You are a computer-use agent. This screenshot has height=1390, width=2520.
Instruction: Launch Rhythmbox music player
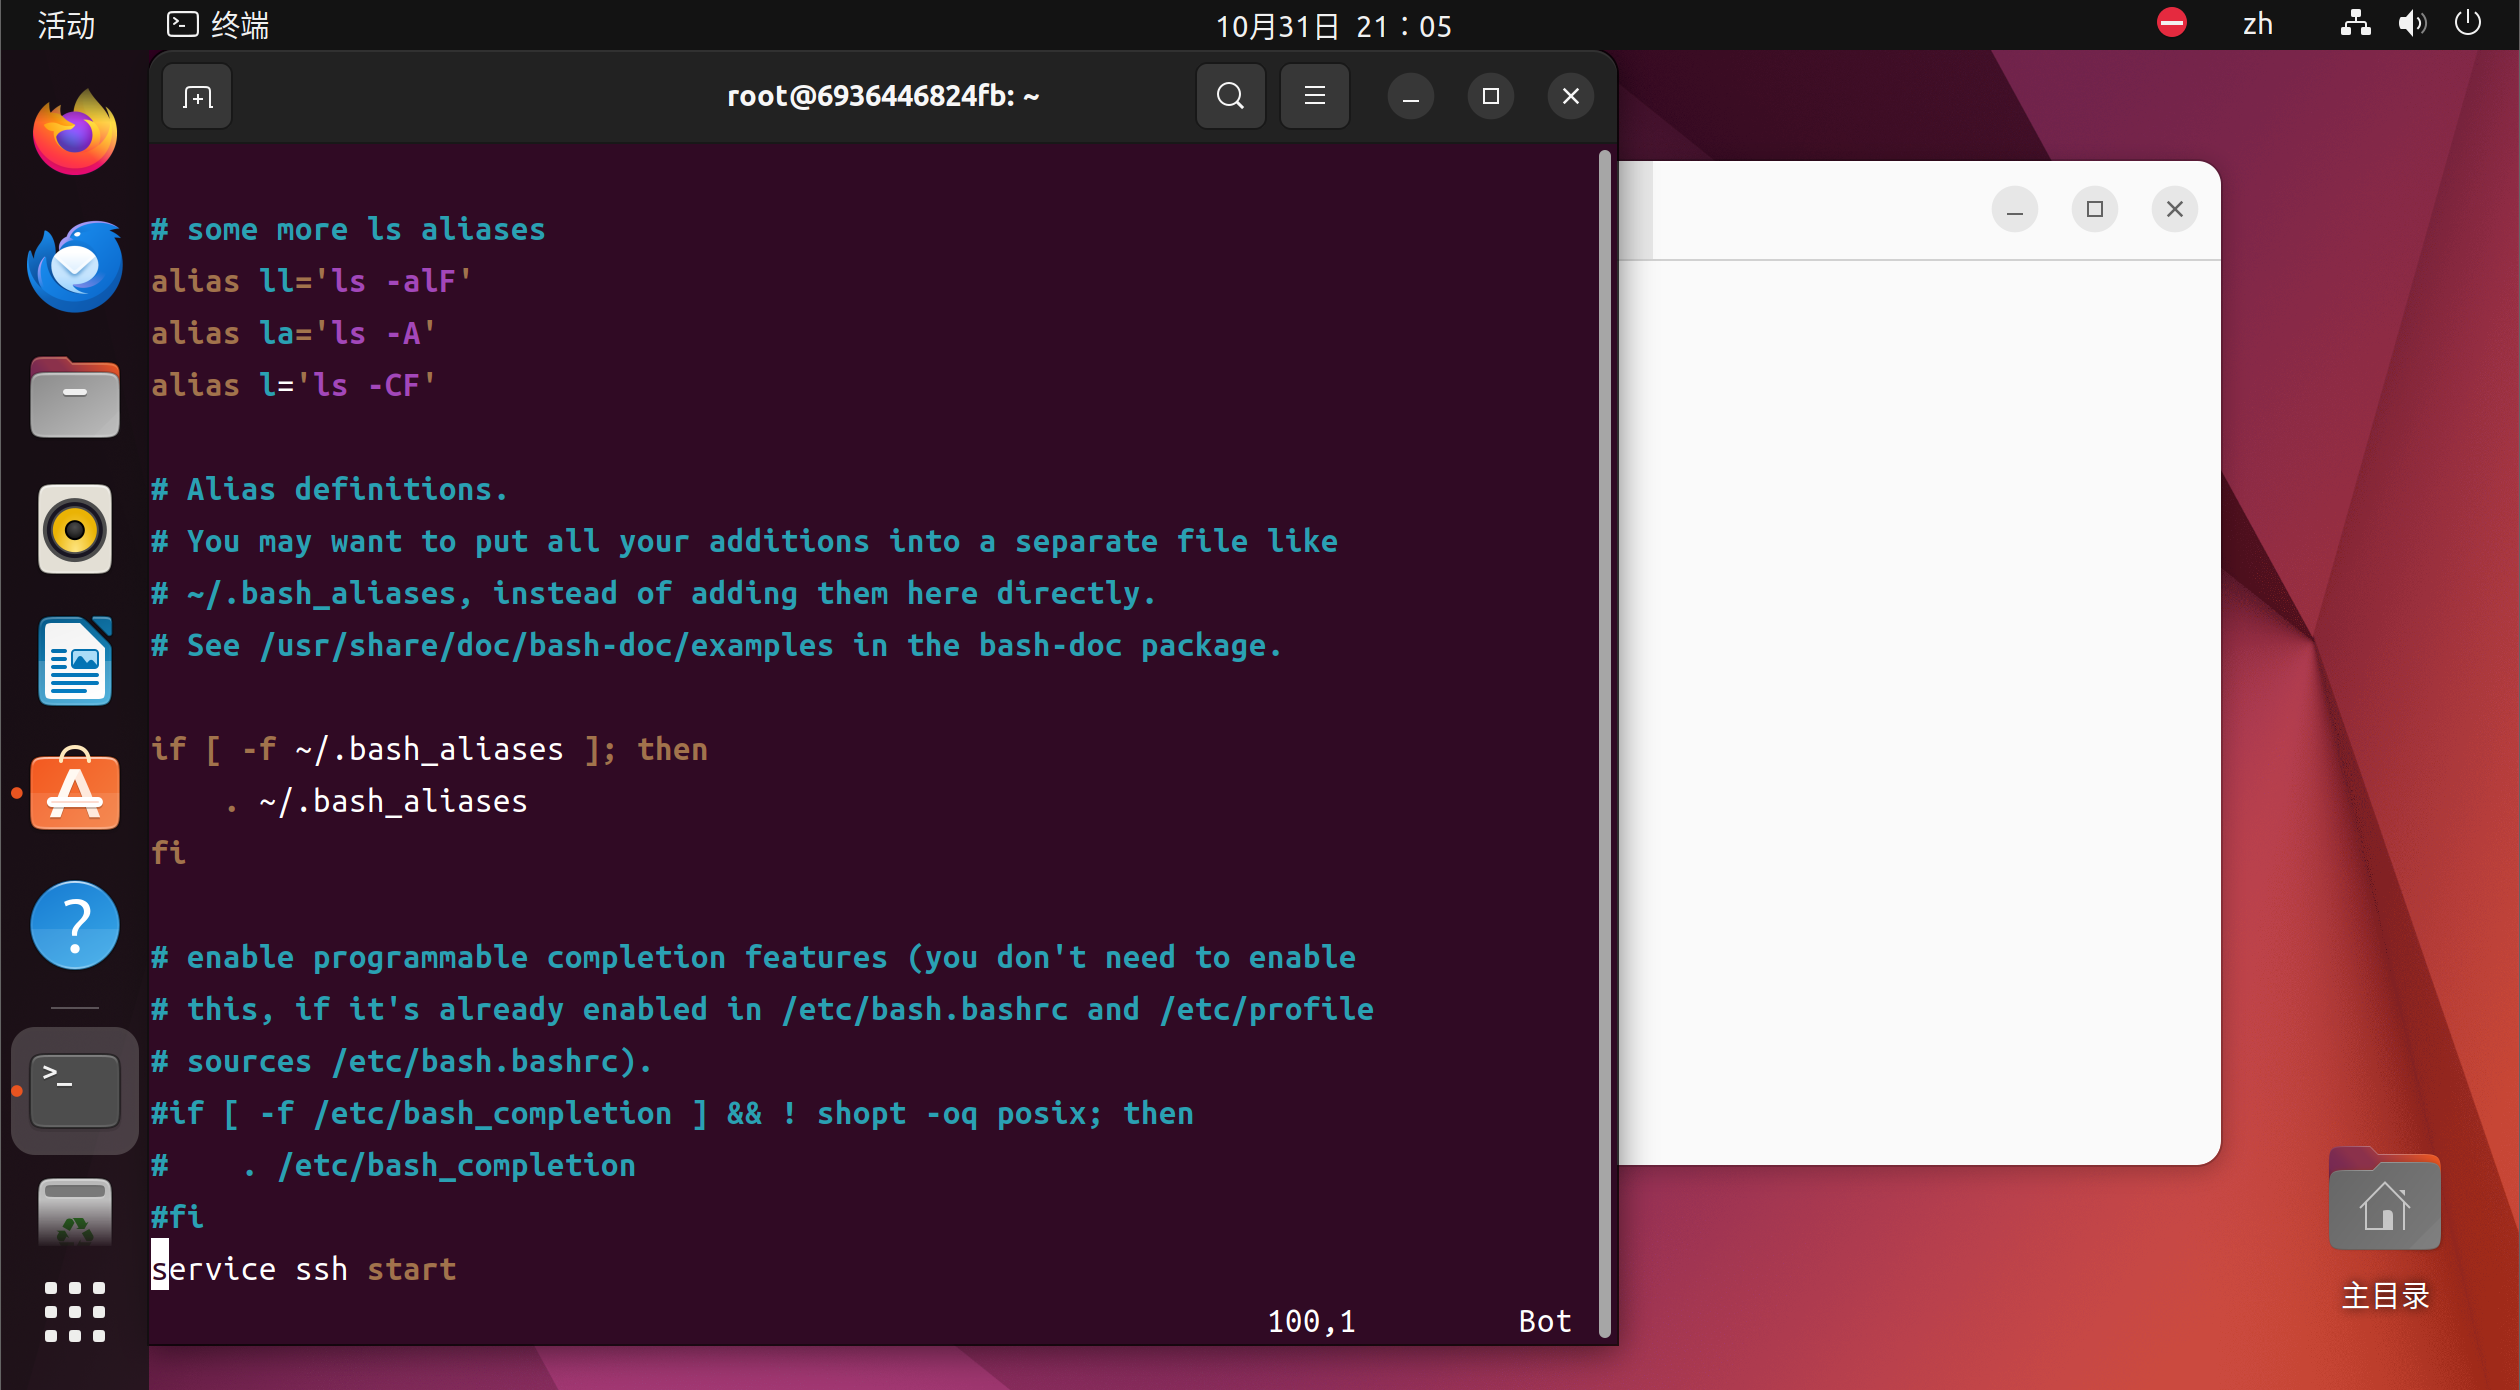(75, 529)
